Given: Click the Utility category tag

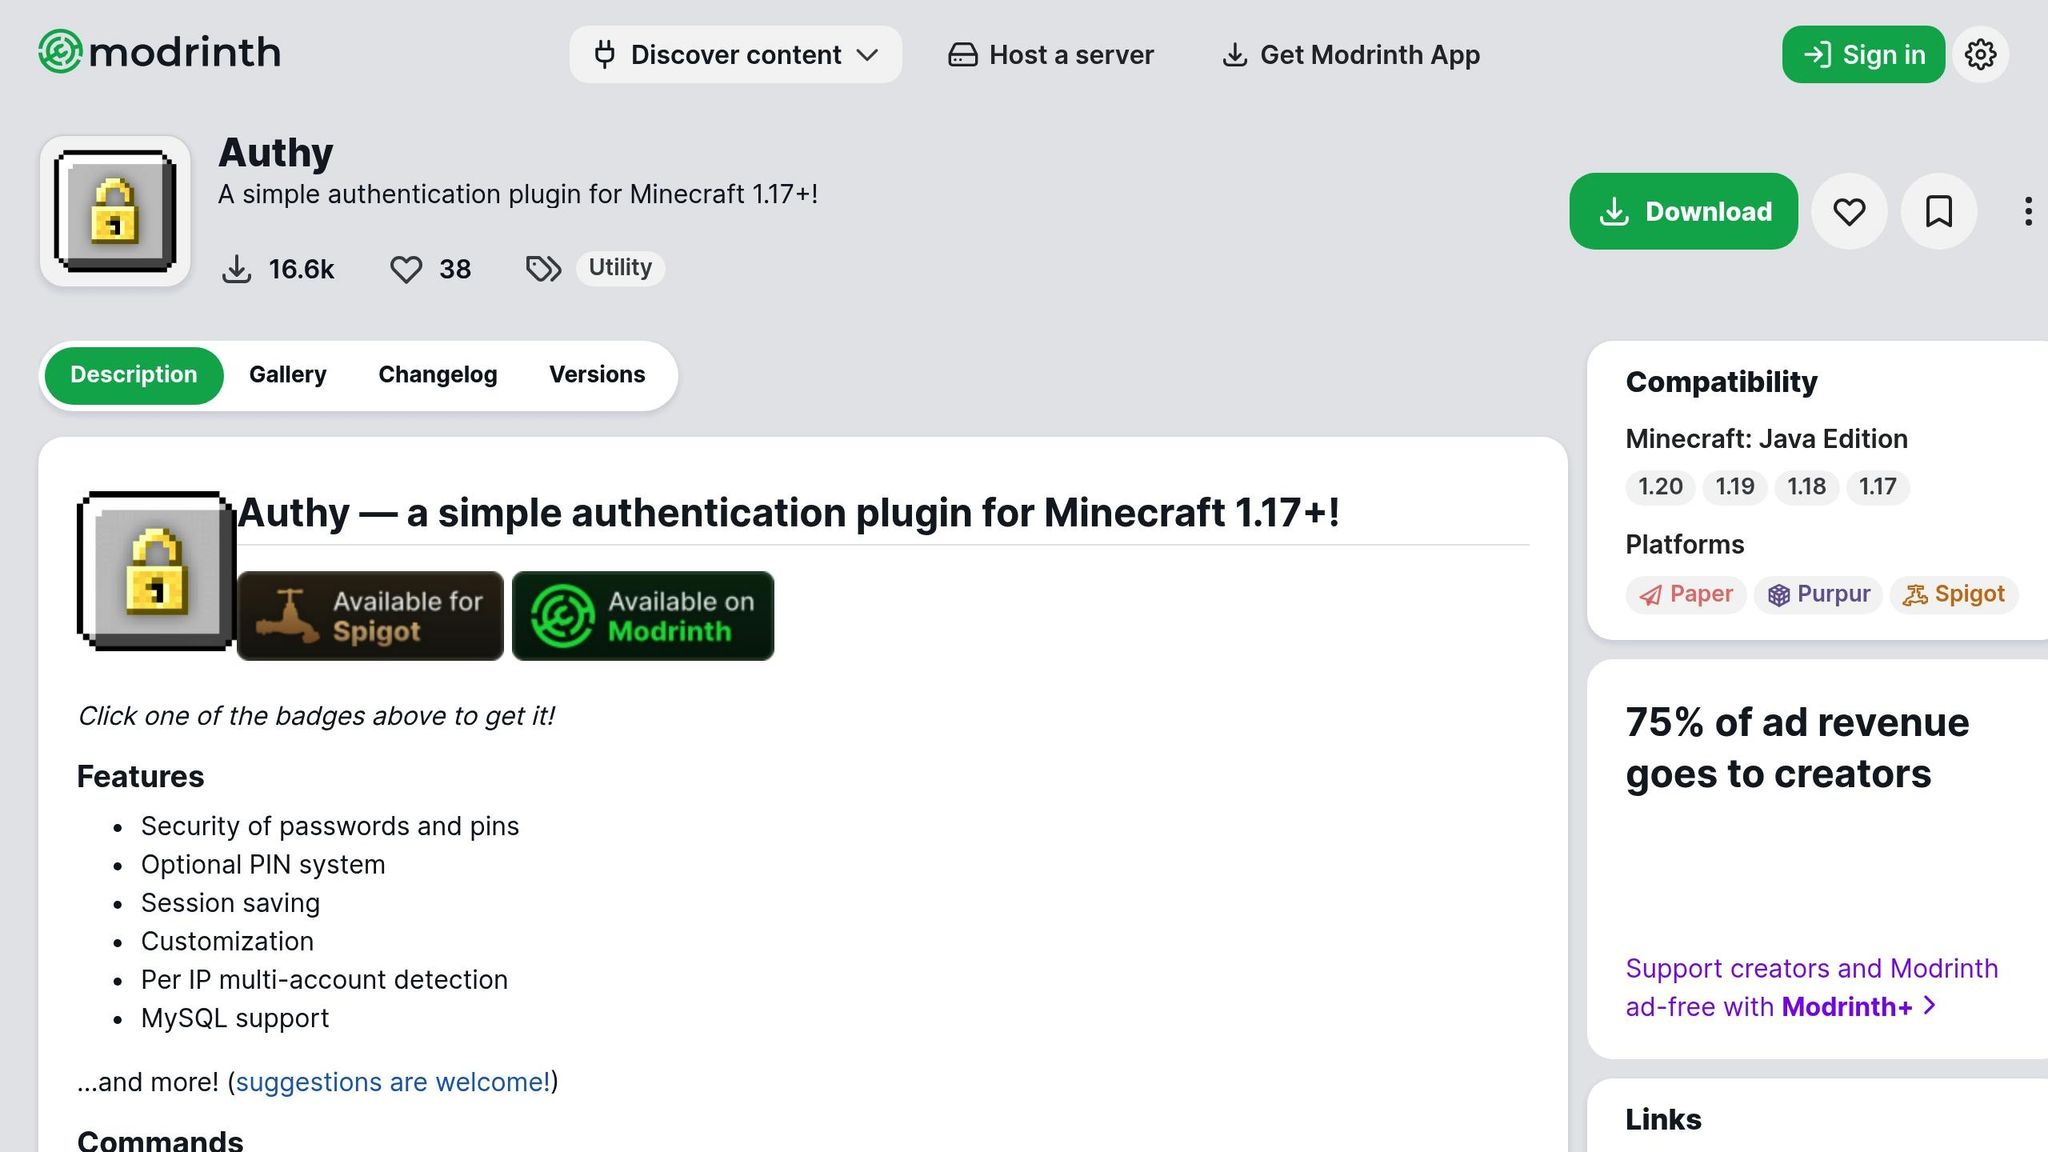Looking at the screenshot, I should pos(620,268).
